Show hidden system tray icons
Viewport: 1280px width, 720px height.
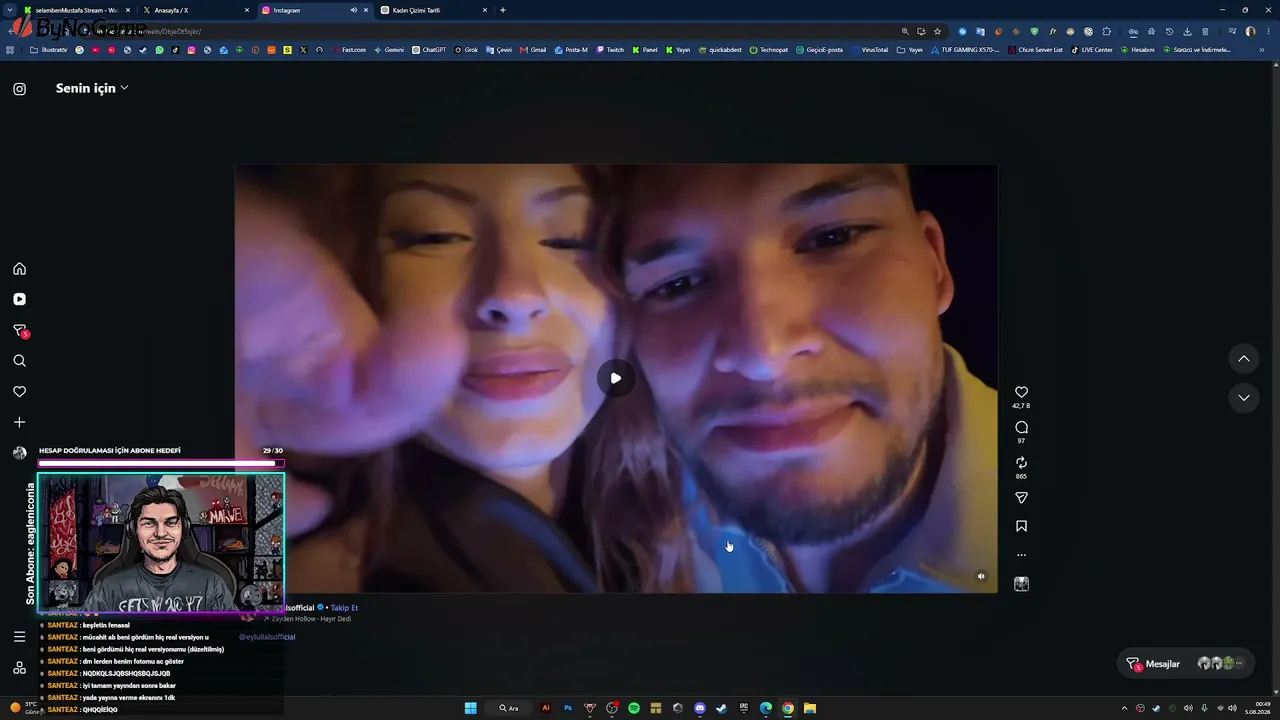pyautogui.click(x=1124, y=708)
